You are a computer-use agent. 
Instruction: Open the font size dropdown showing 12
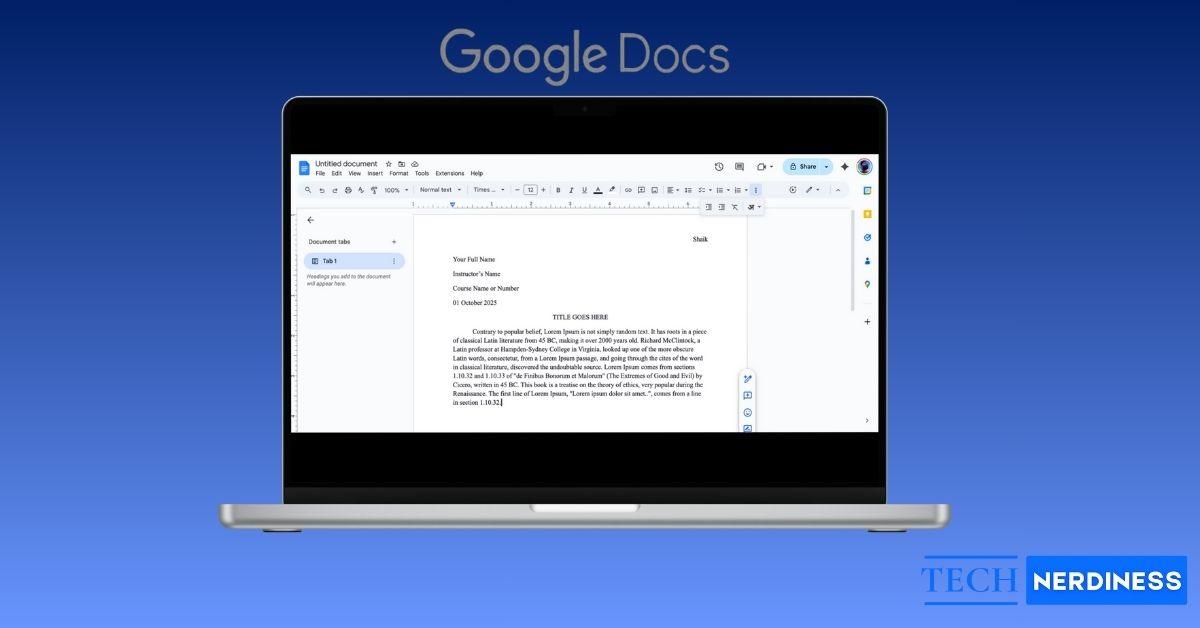coord(531,190)
